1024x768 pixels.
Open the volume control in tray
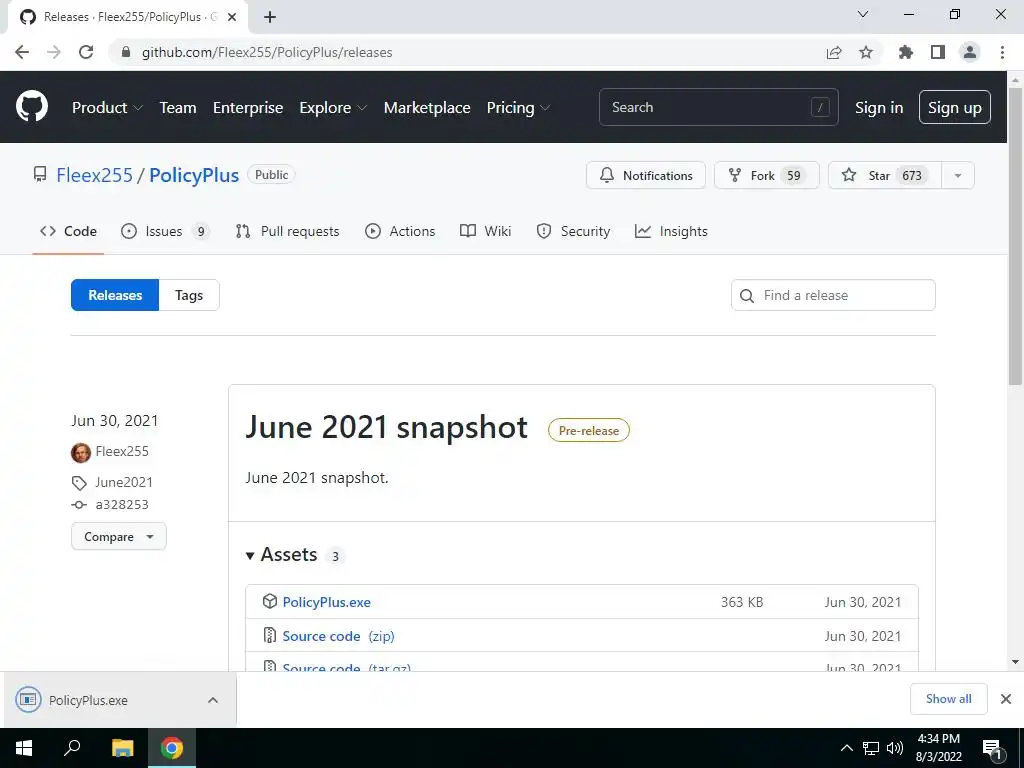click(x=895, y=748)
